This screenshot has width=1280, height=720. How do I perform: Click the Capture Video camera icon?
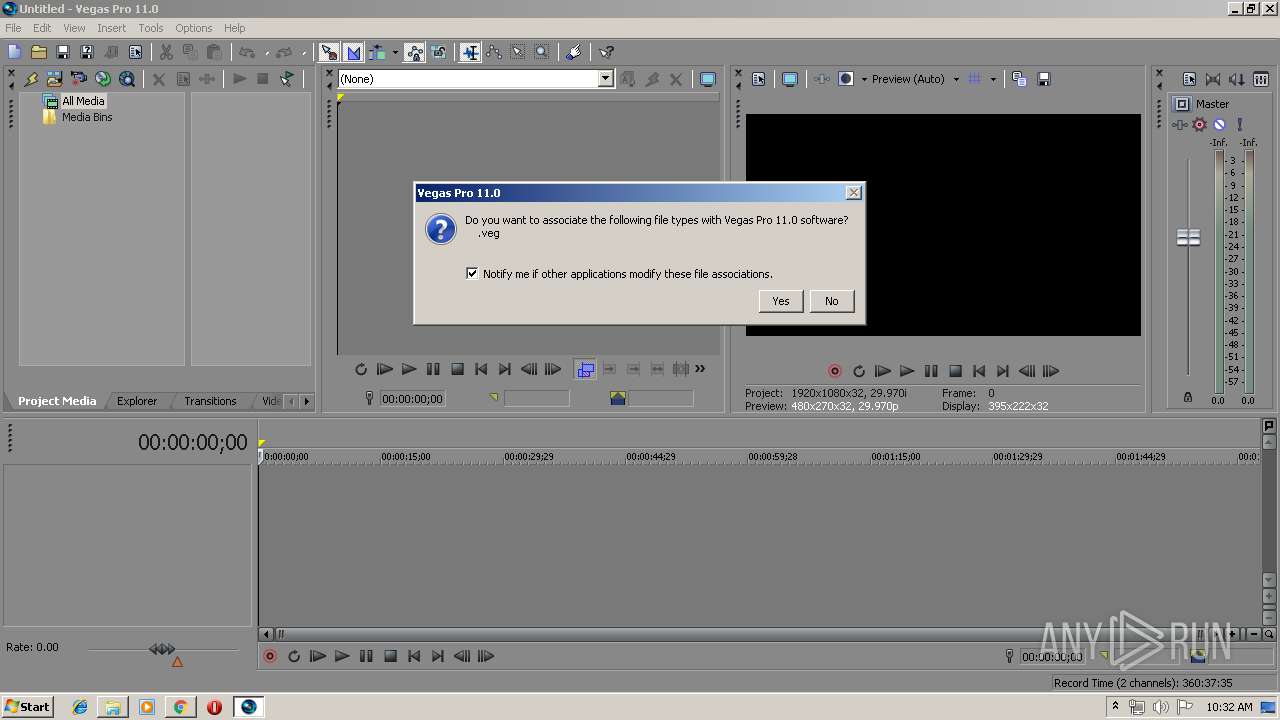pyautogui.click(x=79, y=79)
